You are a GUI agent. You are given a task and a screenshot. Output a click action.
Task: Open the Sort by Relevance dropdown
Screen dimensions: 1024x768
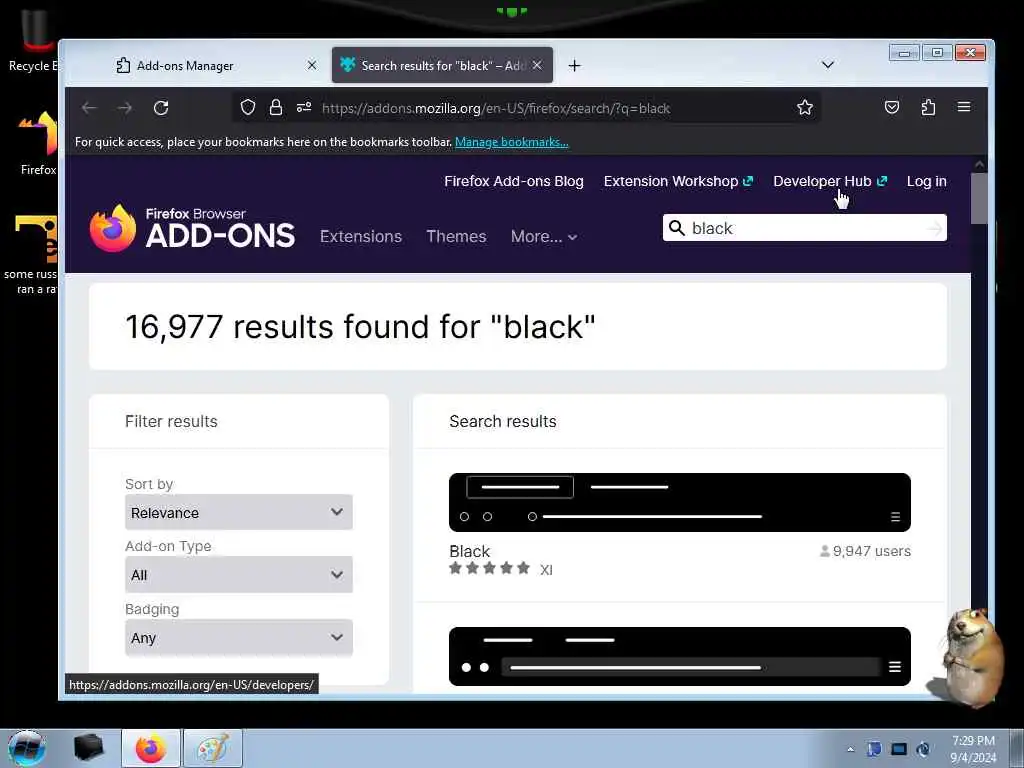[238, 513]
